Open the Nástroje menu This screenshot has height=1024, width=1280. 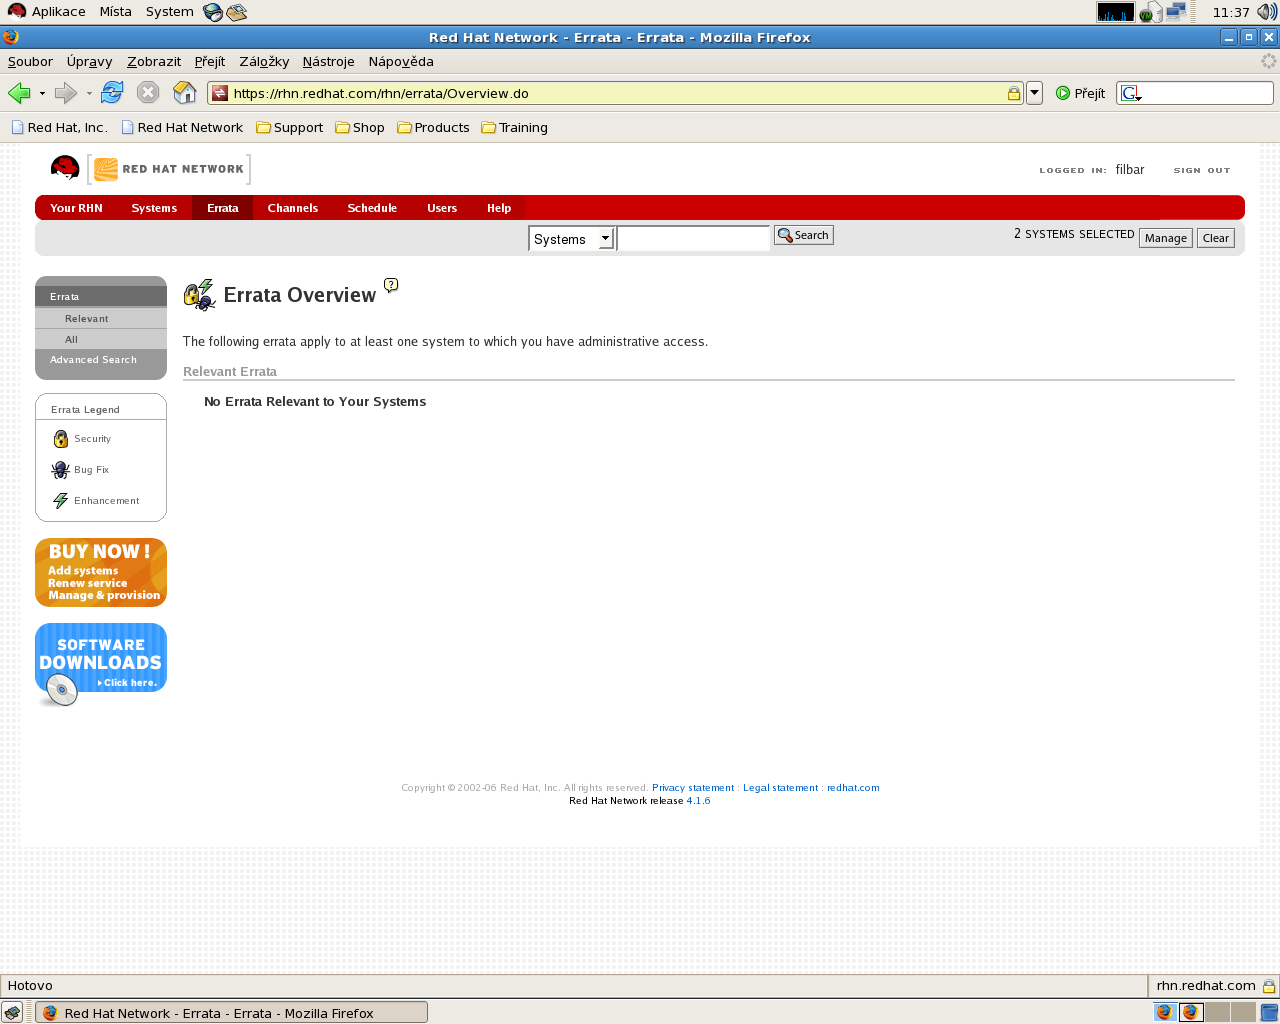328,61
